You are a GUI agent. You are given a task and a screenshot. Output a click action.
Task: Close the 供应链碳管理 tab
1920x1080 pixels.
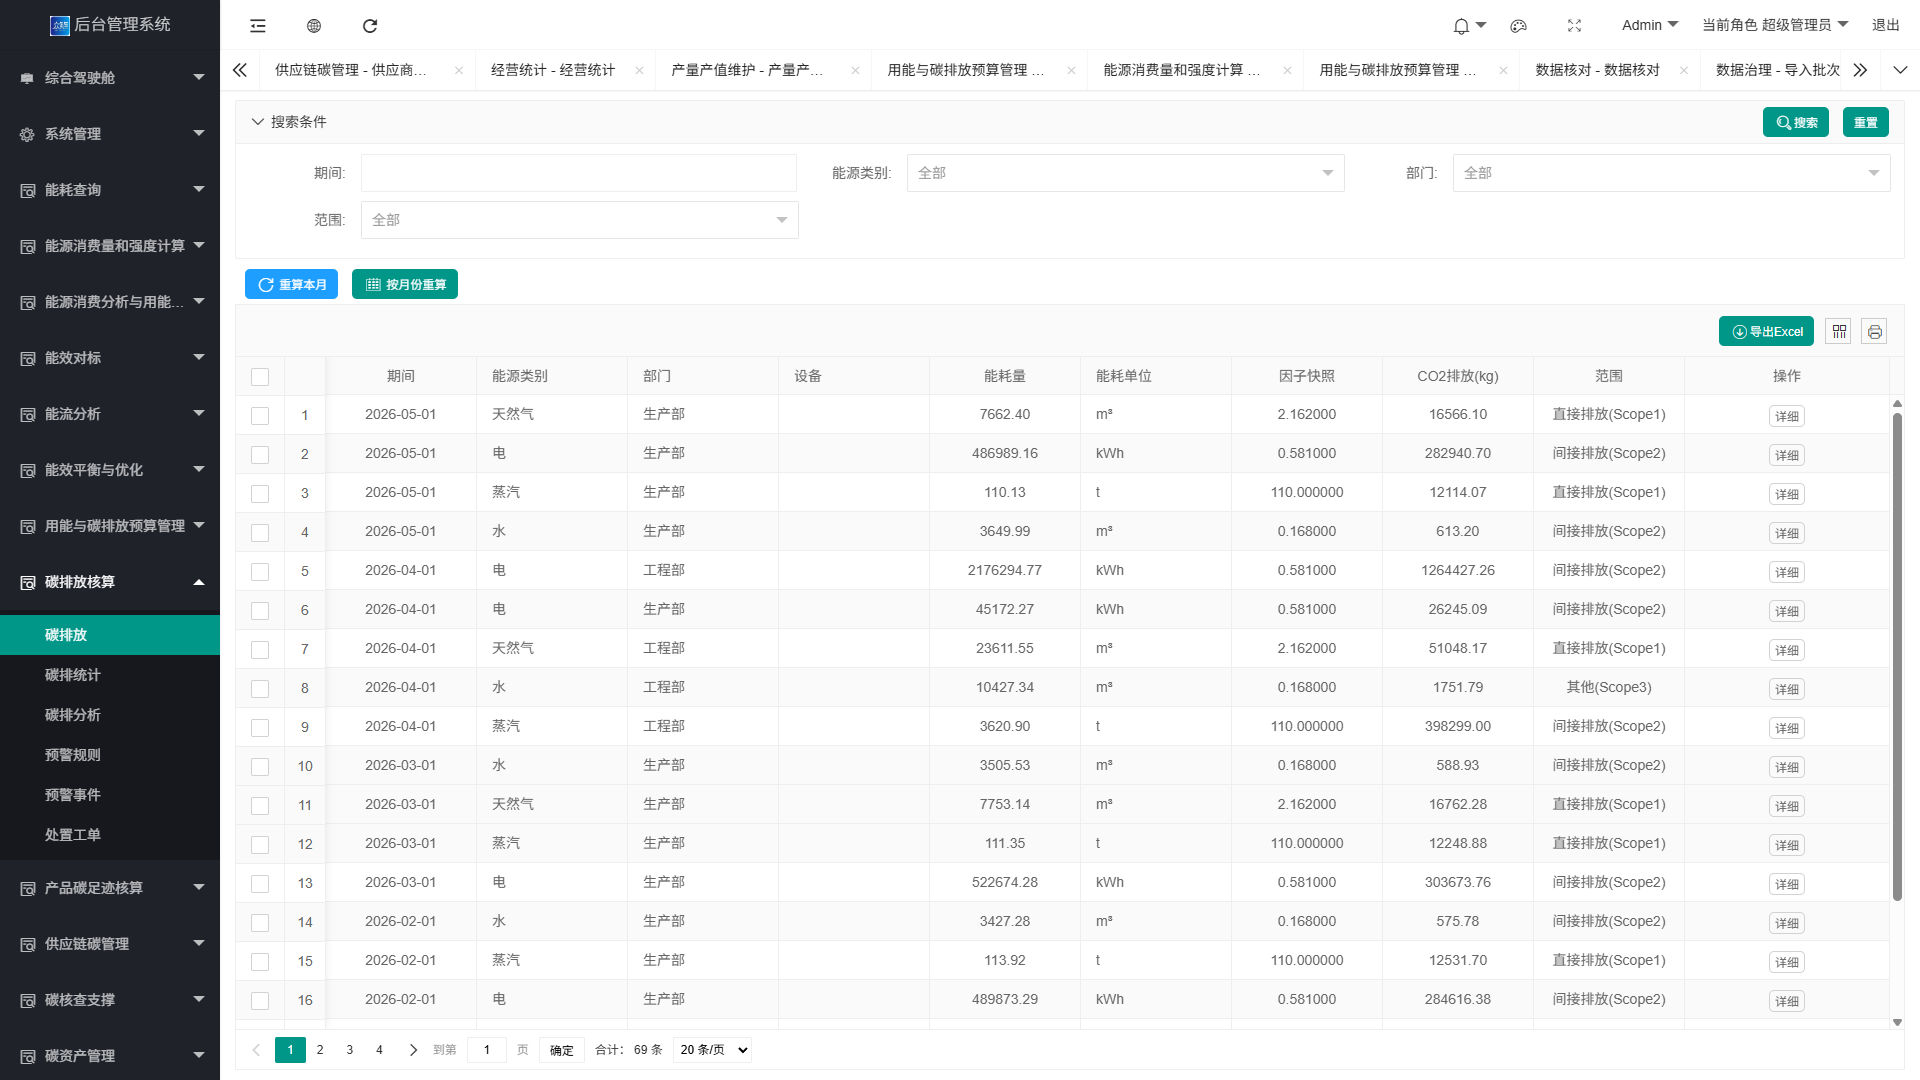(459, 70)
